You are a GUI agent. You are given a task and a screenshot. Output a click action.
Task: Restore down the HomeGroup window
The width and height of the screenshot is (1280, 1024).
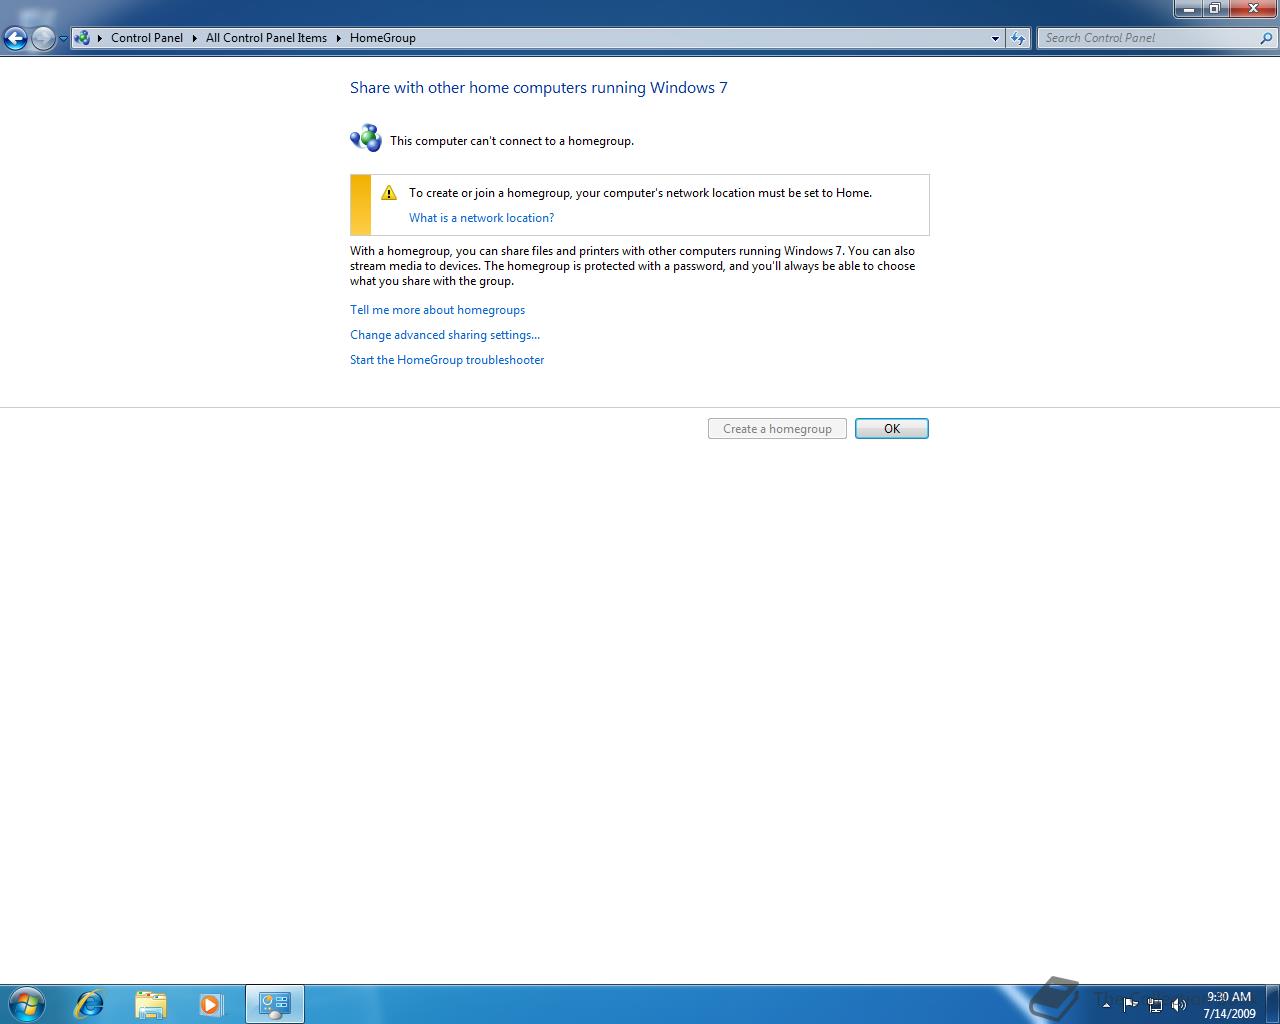pyautogui.click(x=1214, y=9)
